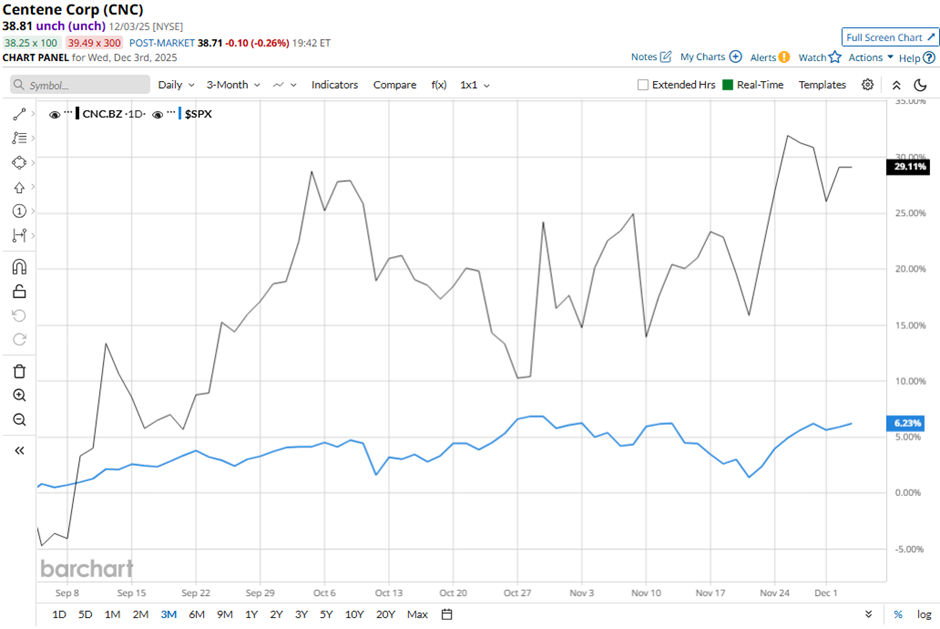Click the redo arrow icon
Image resolution: width=940 pixels, height=629 pixels.
point(19,340)
